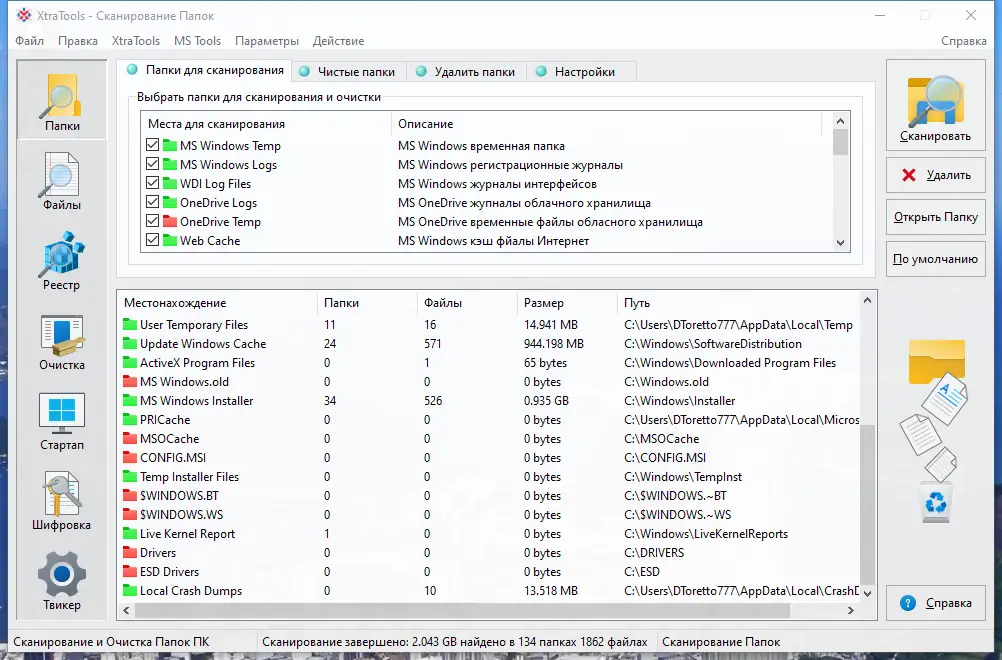The width and height of the screenshot is (1002, 660).
Task: Open the Папки section in the sidebar
Action: tap(61, 100)
